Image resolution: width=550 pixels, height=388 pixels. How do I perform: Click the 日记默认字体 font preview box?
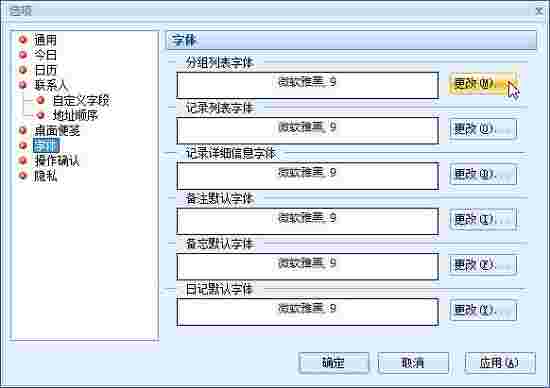point(308,312)
